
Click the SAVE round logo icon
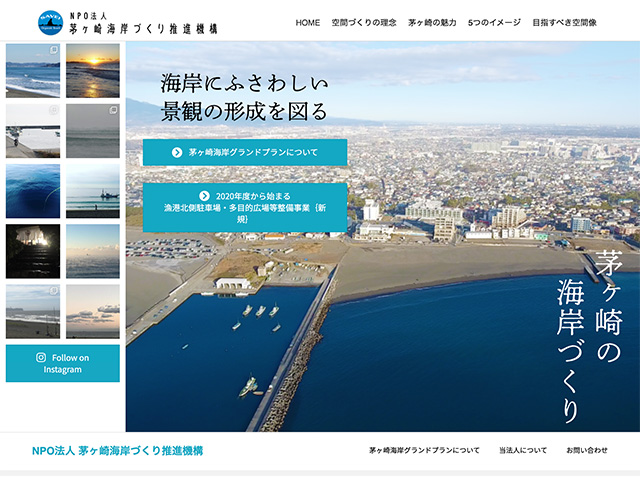51,23
